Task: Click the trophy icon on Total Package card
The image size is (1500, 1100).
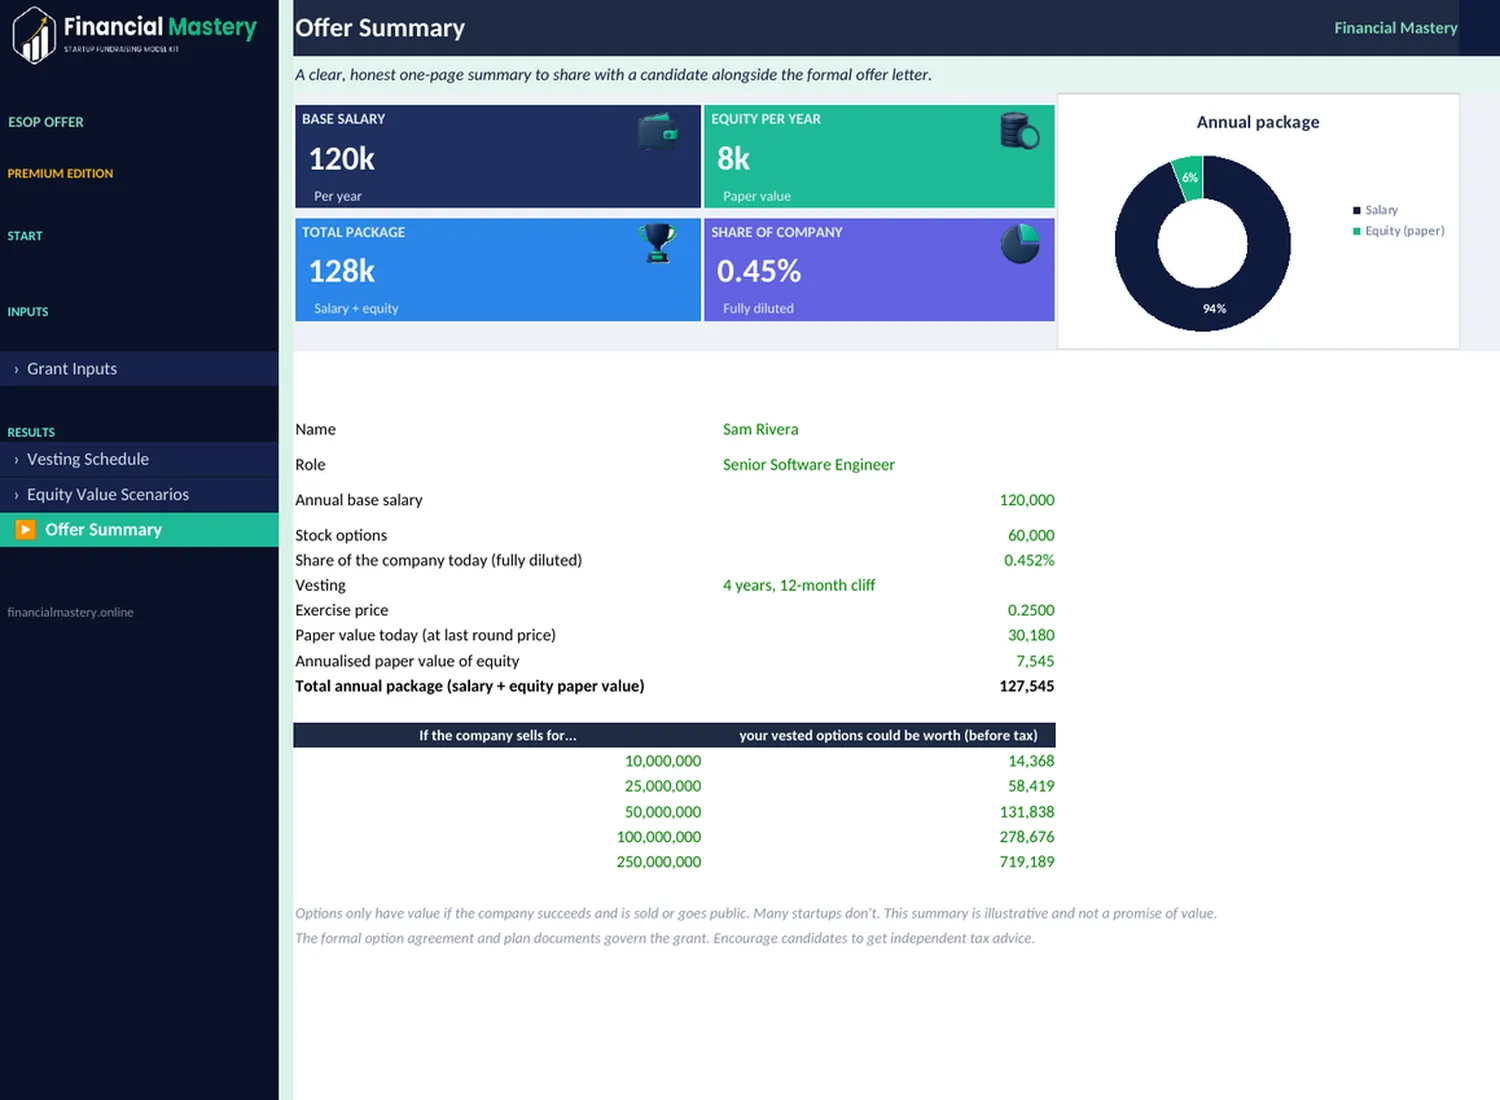Action: (658, 243)
